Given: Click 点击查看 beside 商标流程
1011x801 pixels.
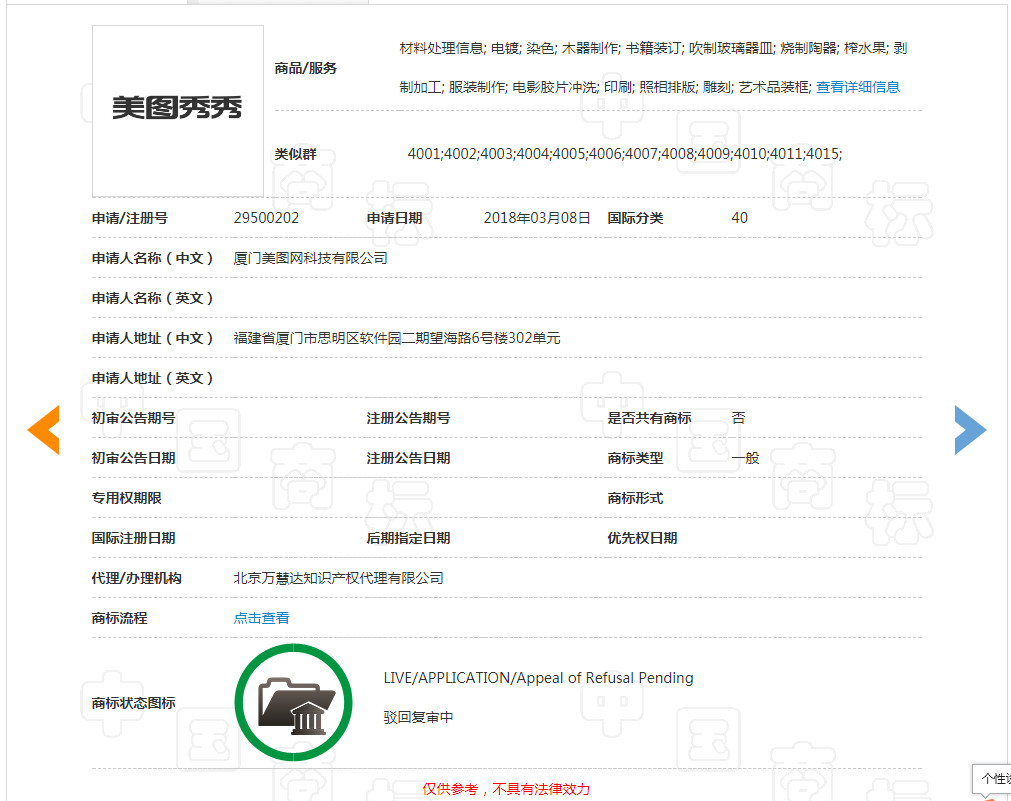Looking at the screenshot, I should pos(260,617).
